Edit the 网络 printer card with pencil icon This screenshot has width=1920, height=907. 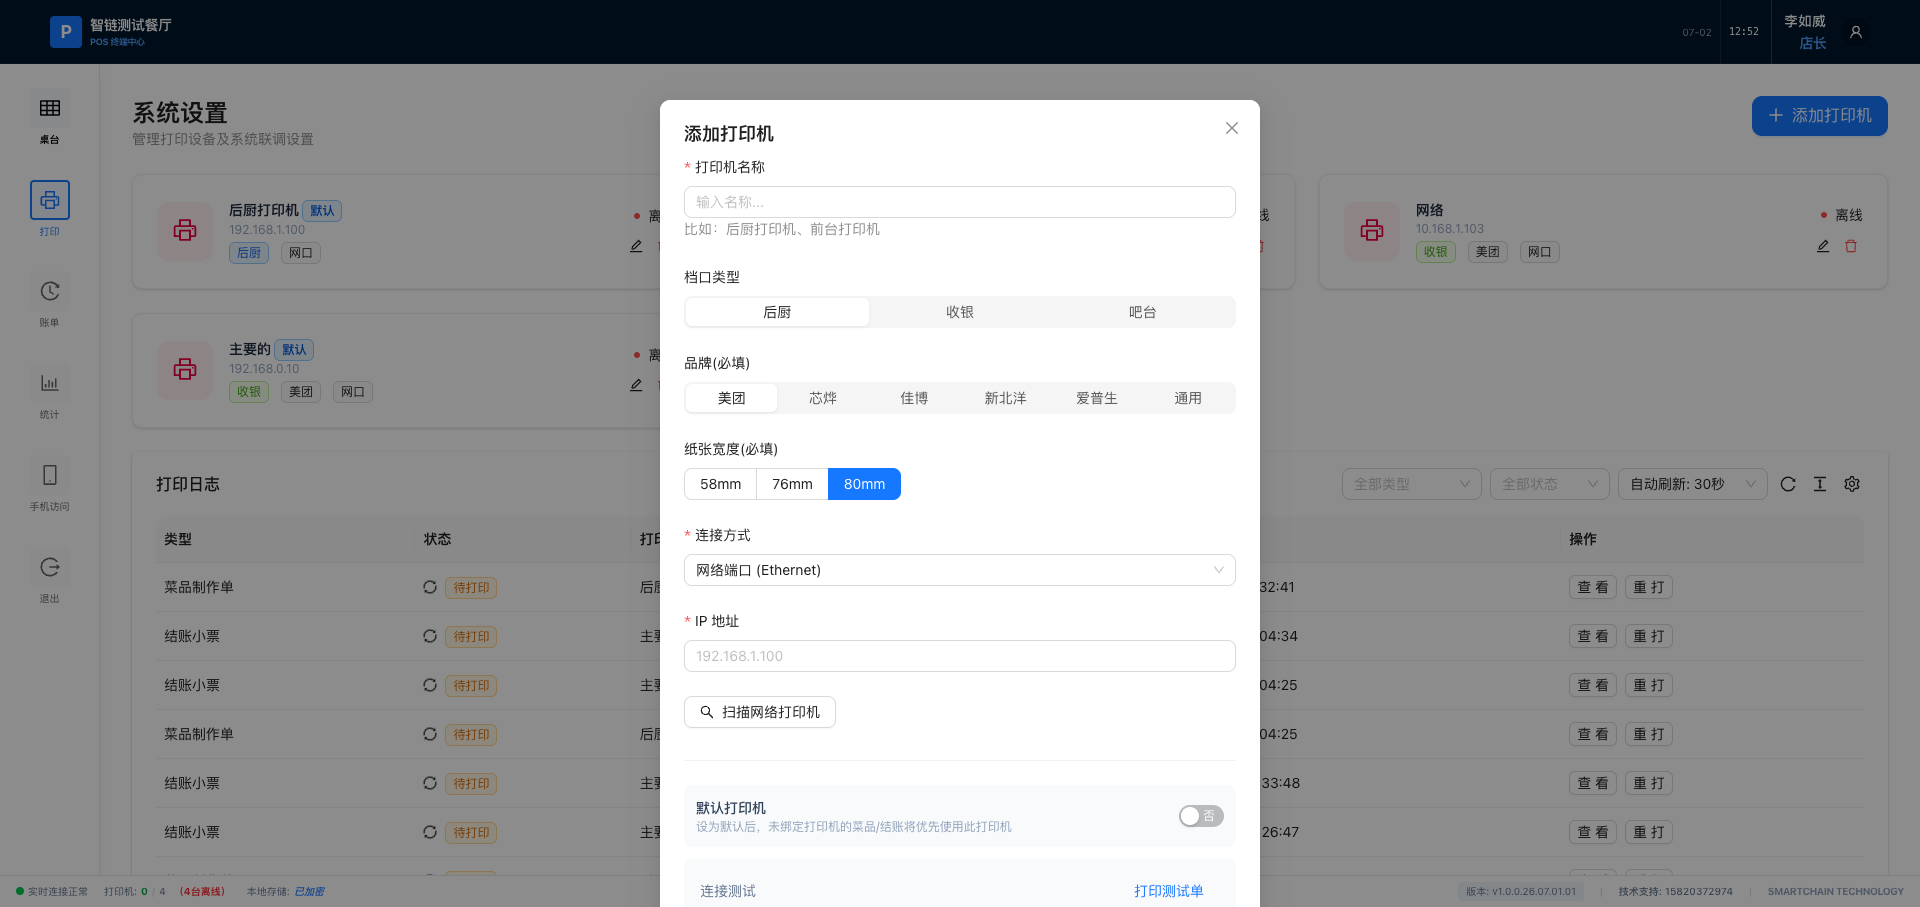(x=1823, y=246)
